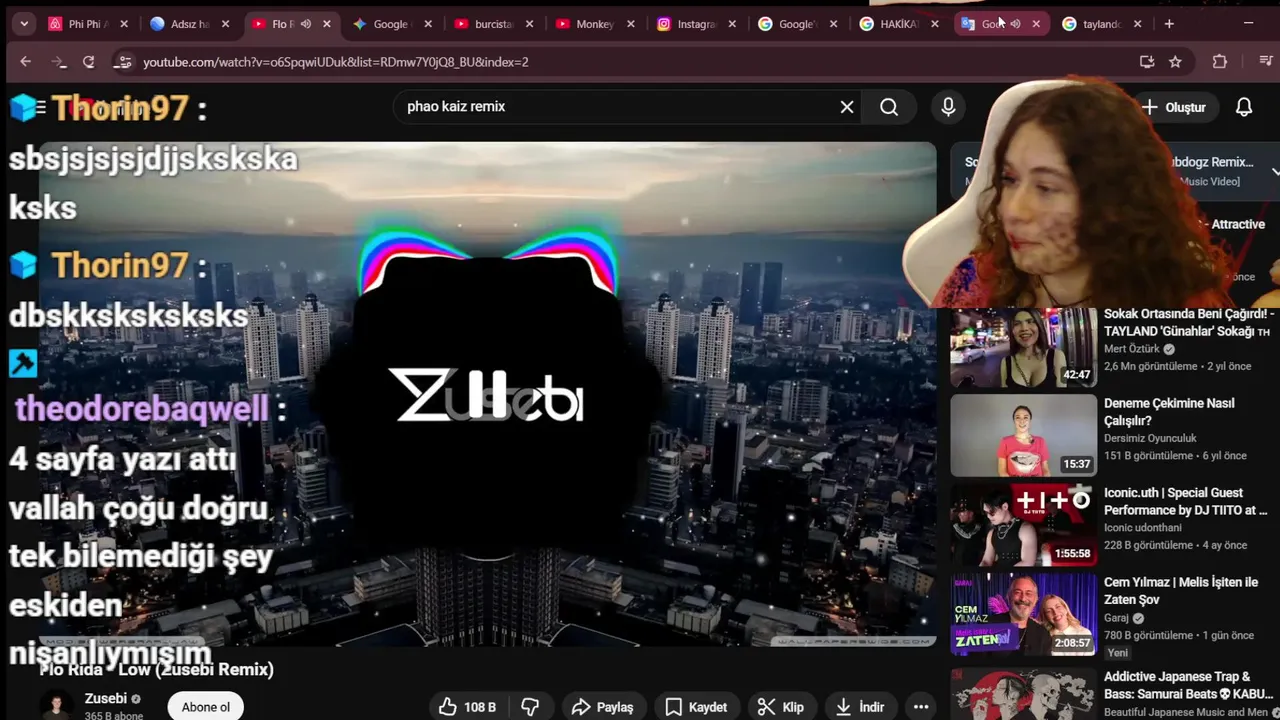Open Addictive Japanese Trap & Bass thumbnail
Viewport: 1280px width, 720px height.
click(x=1023, y=694)
